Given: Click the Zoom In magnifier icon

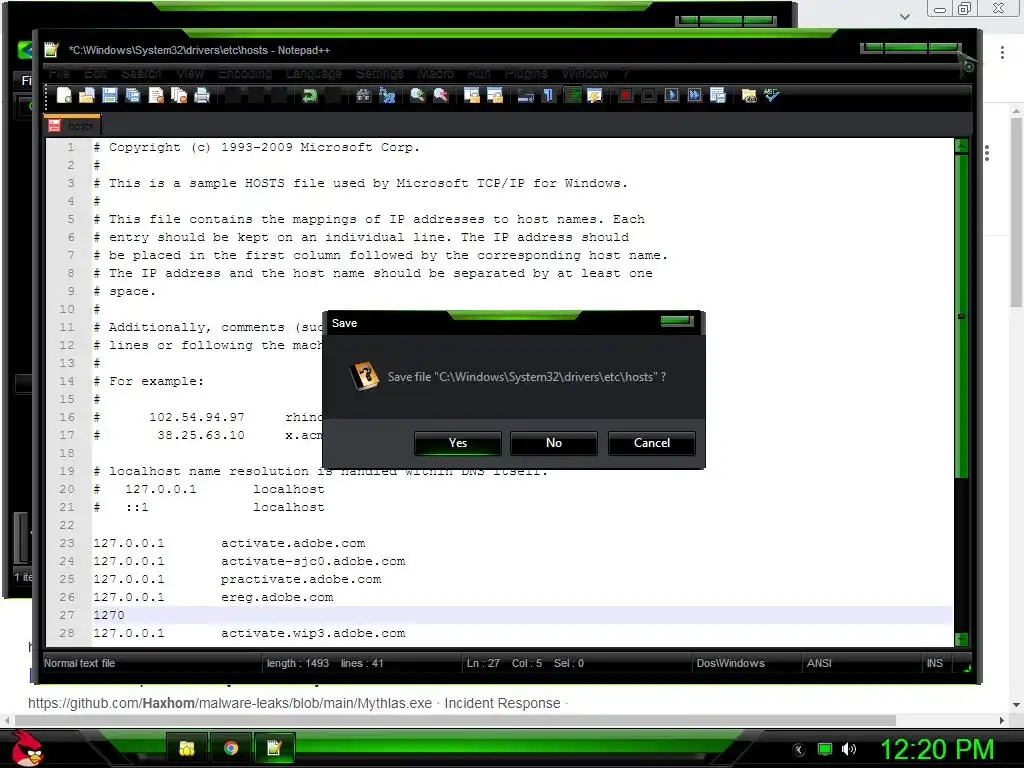Looking at the screenshot, I should [x=417, y=95].
